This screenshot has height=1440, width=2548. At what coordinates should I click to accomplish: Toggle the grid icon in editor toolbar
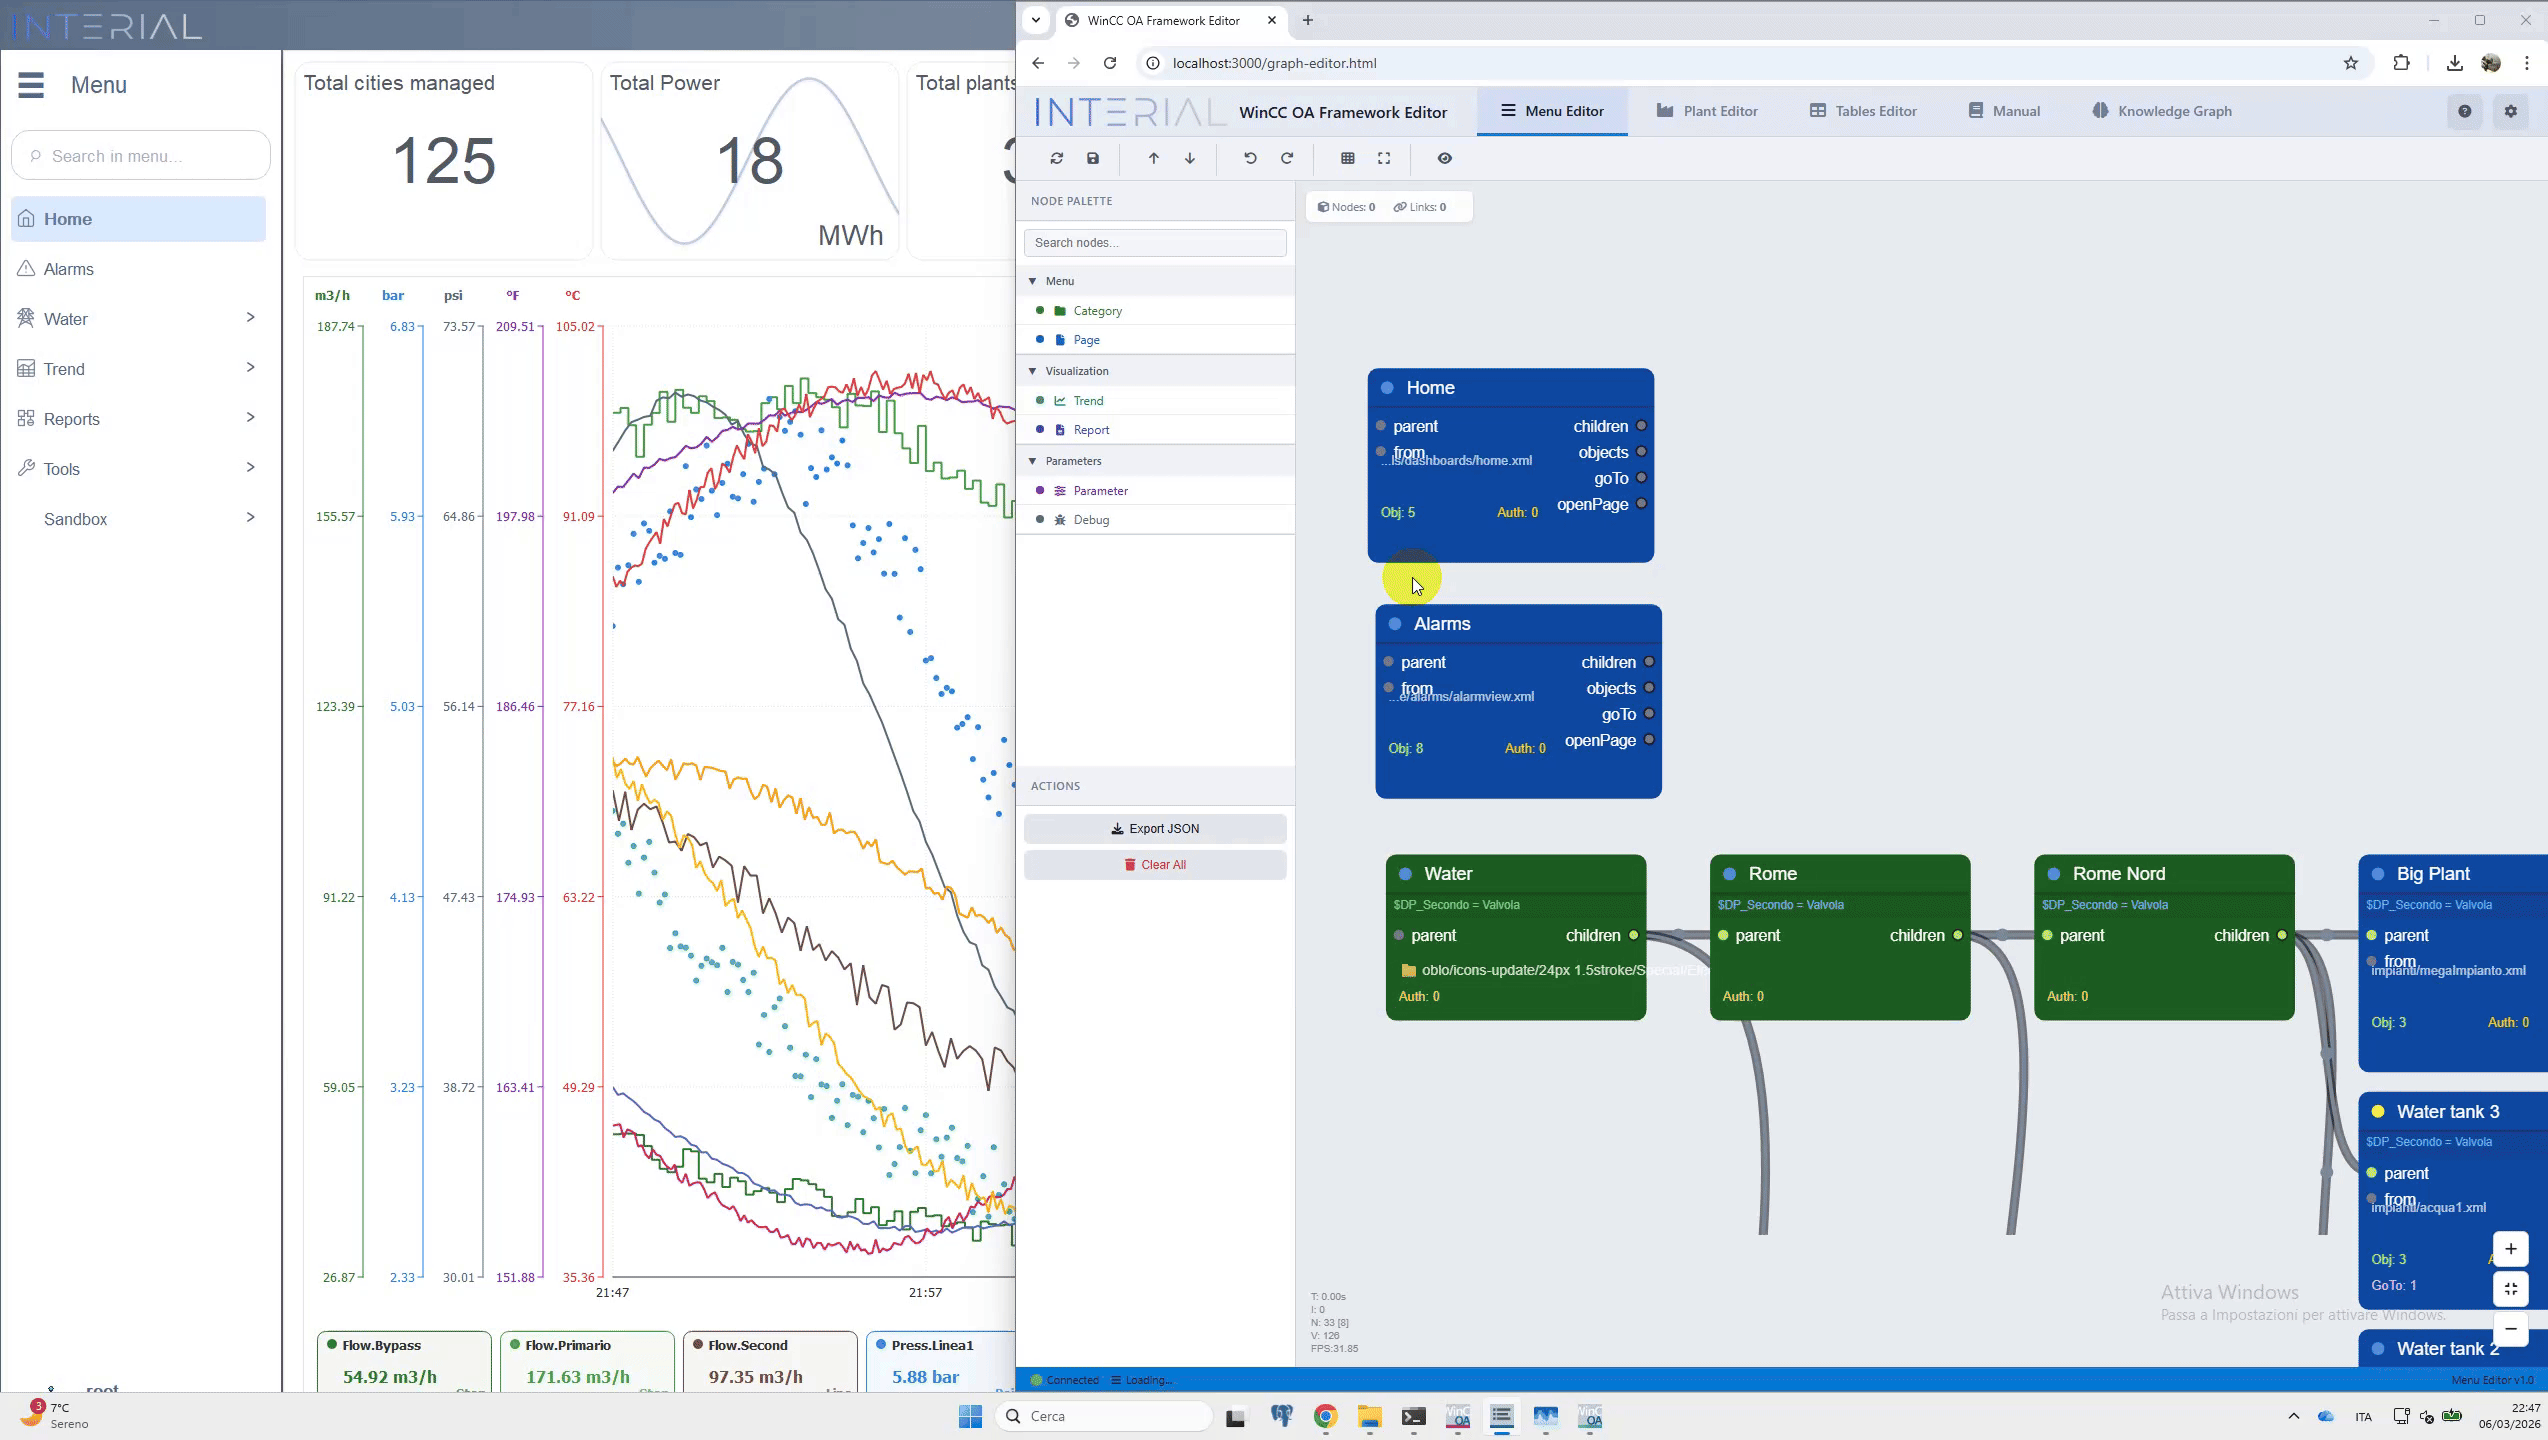[x=1348, y=158]
